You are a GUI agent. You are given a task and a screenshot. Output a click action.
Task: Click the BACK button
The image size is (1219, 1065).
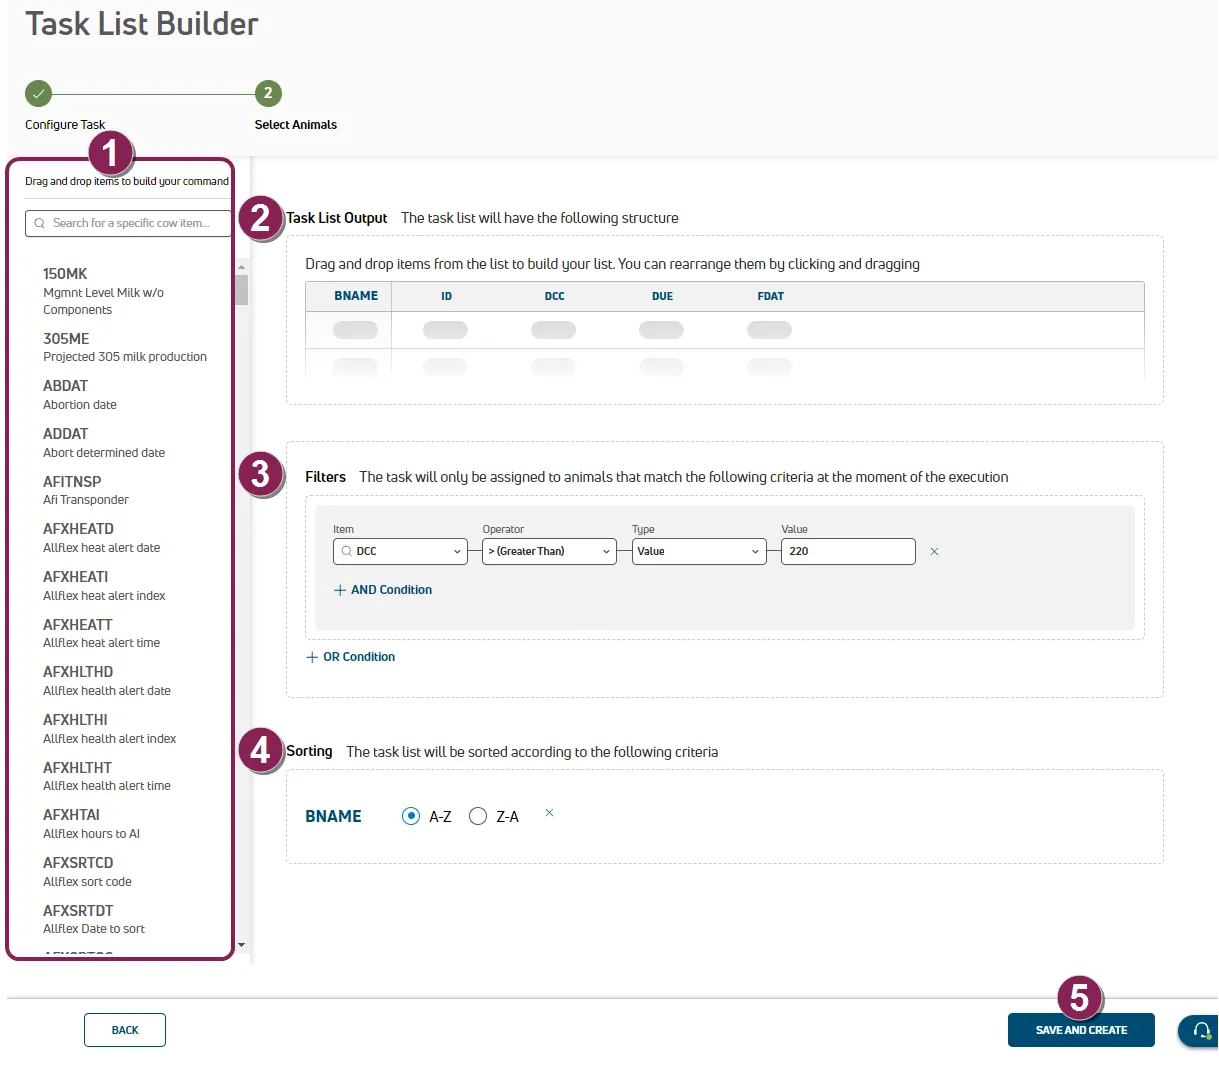125,1030
